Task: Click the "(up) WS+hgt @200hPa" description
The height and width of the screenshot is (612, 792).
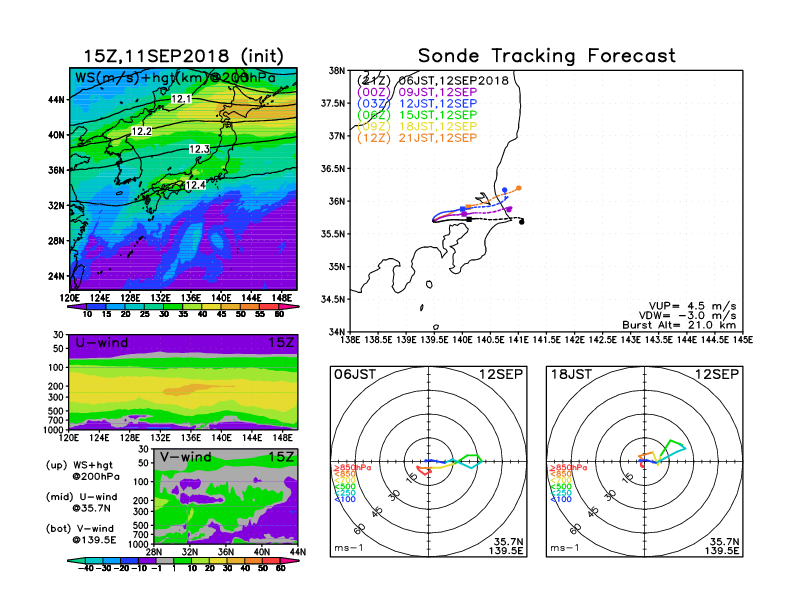Action: click(83, 471)
